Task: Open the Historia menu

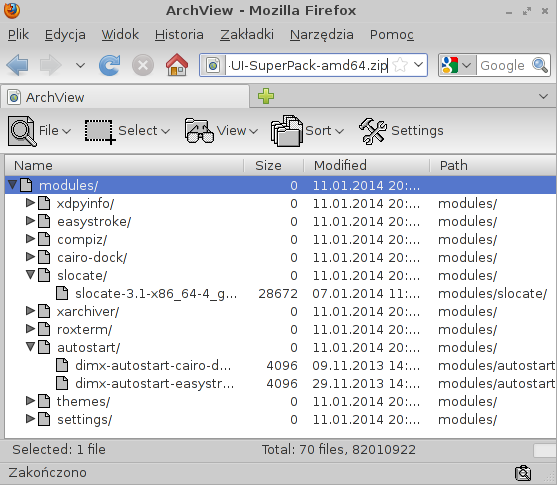Action: [179, 34]
